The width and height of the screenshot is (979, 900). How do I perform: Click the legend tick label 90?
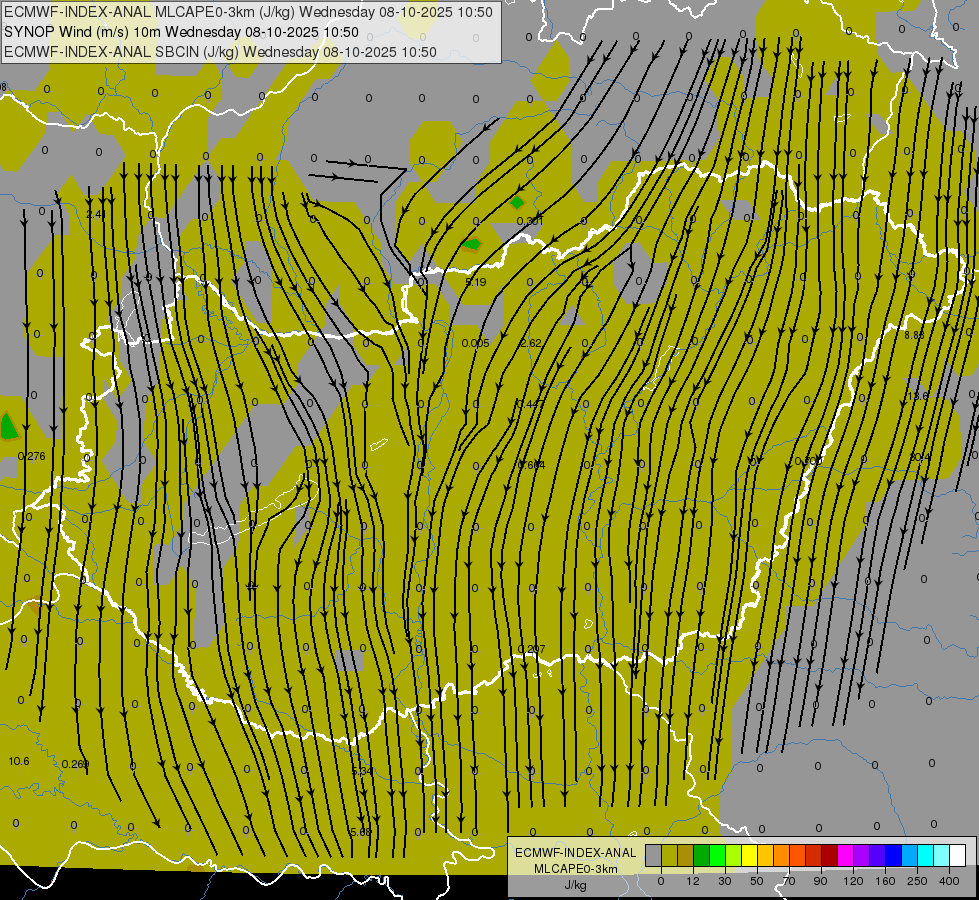pyautogui.click(x=820, y=881)
